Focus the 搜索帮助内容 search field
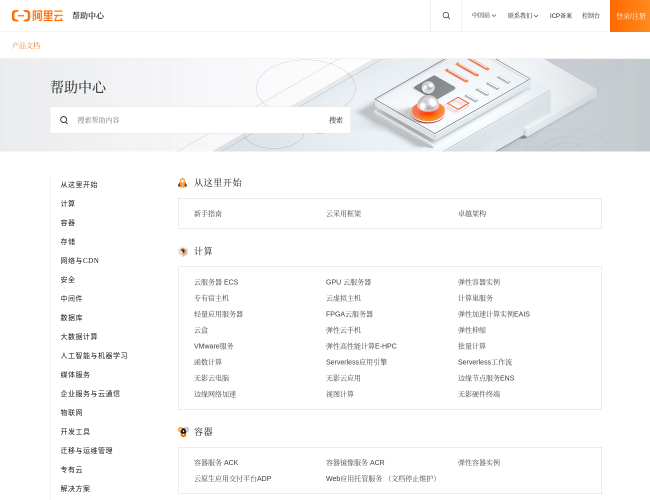 199,120
